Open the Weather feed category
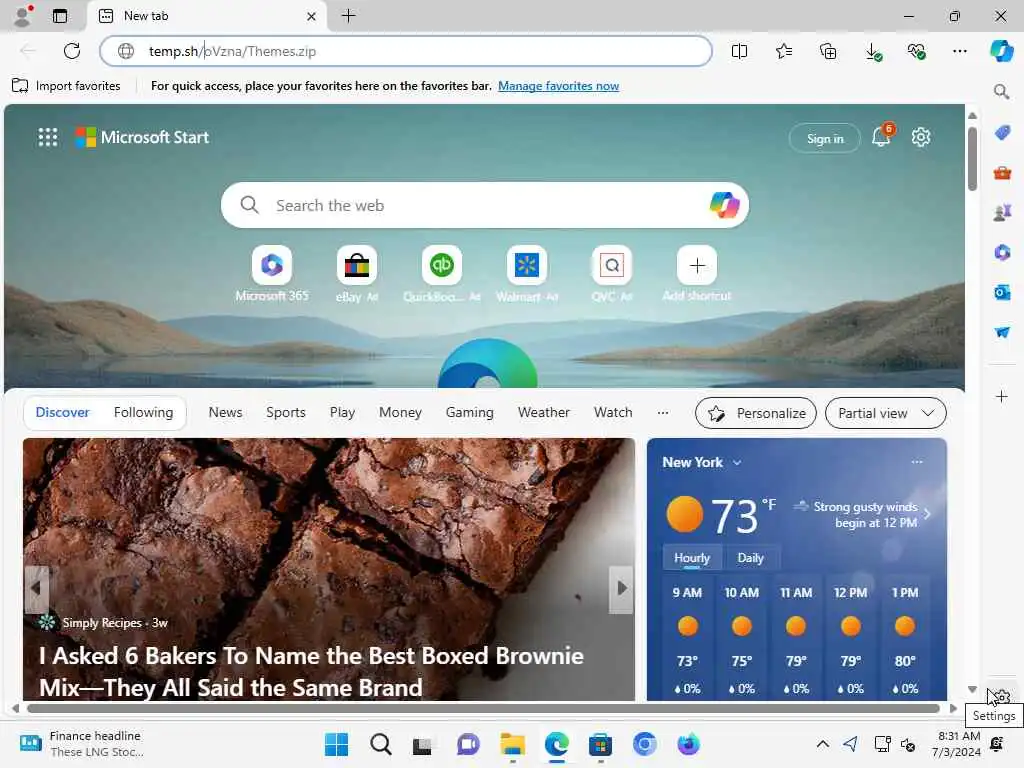Viewport: 1024px width, 768px height. pos(543,413)
